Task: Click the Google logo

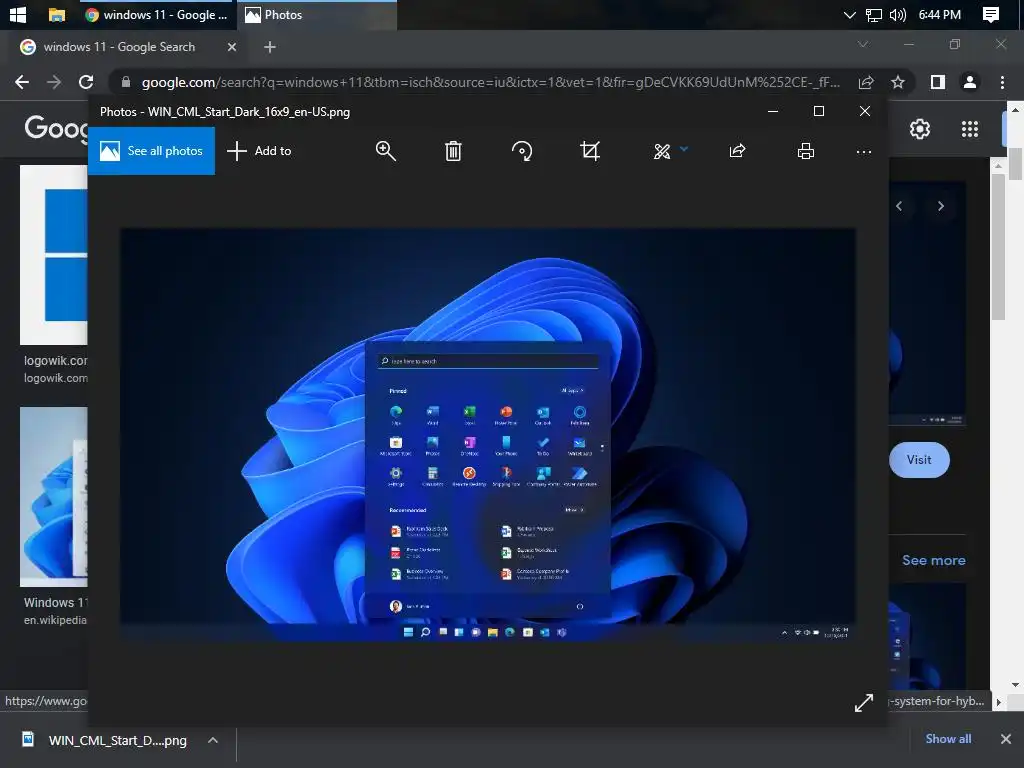Action: (x=56, y=128)
